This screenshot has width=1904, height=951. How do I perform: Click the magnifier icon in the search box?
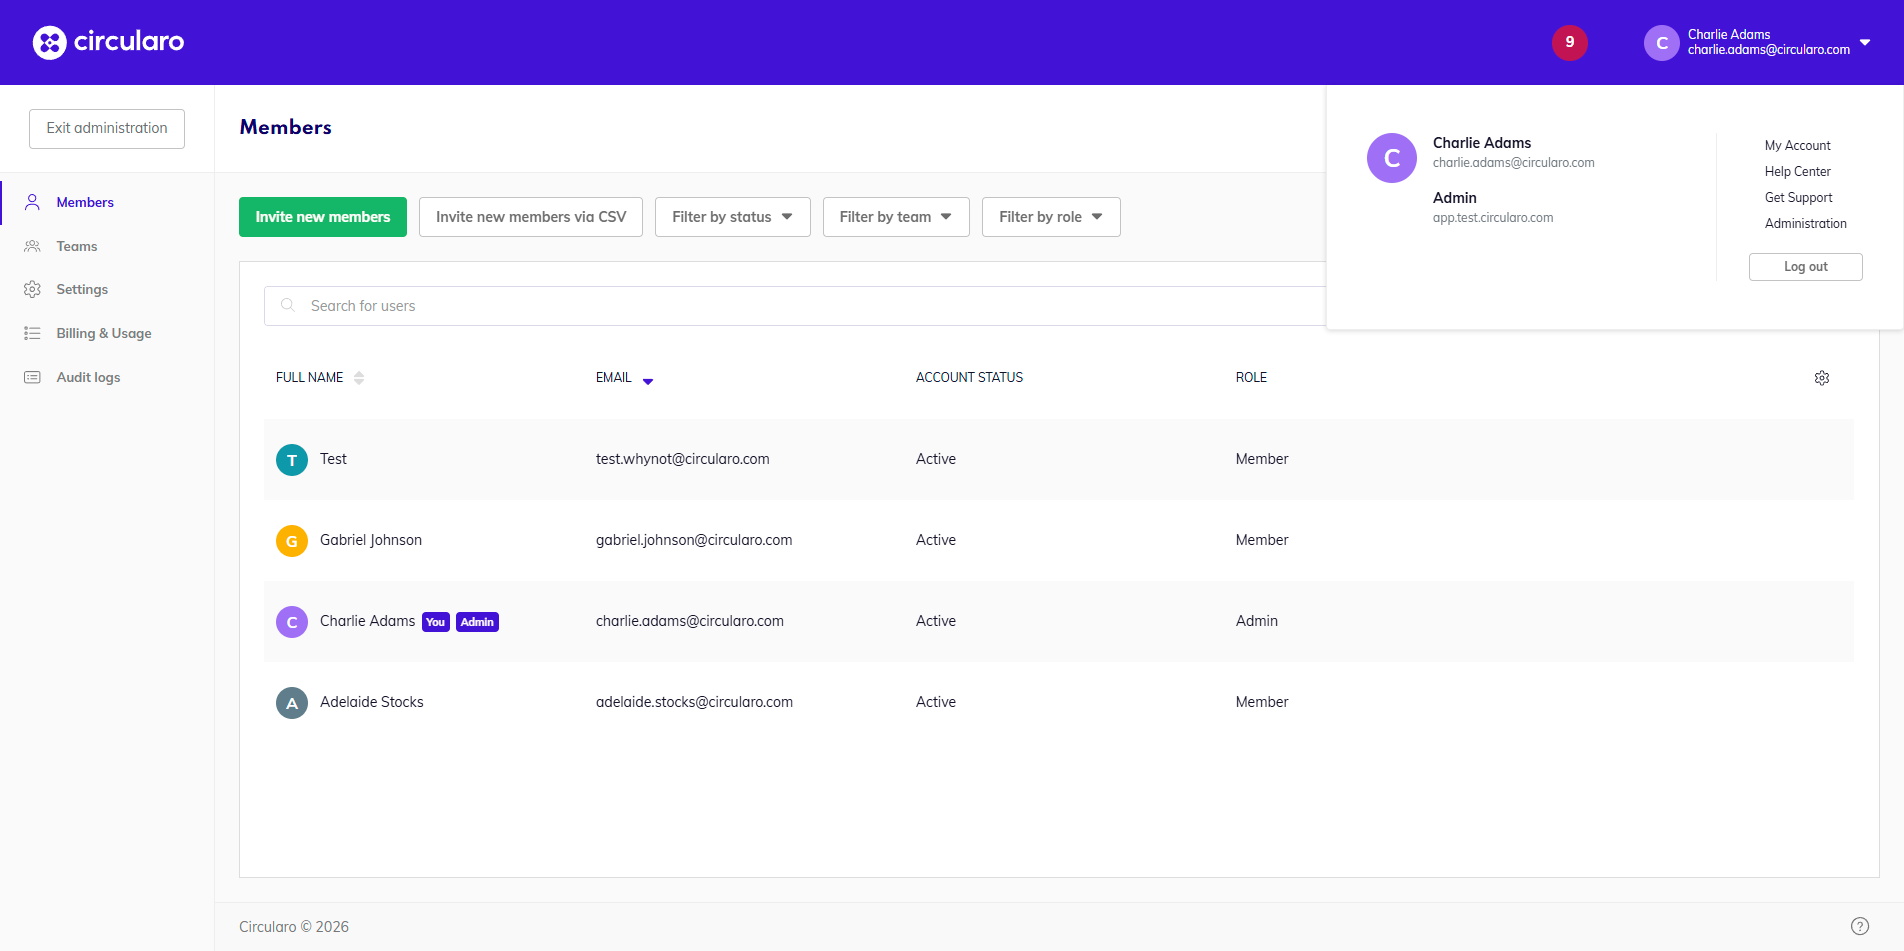coord(288,306)
